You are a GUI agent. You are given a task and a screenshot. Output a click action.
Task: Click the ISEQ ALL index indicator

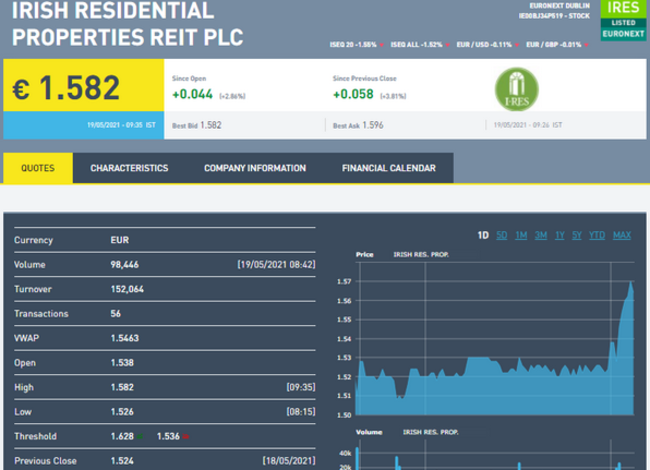tap(416, 45)
